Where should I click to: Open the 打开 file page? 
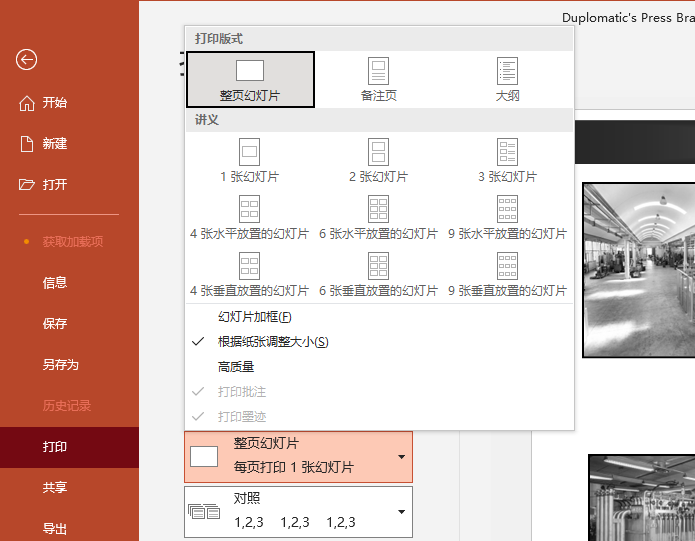tap(69, 184)
